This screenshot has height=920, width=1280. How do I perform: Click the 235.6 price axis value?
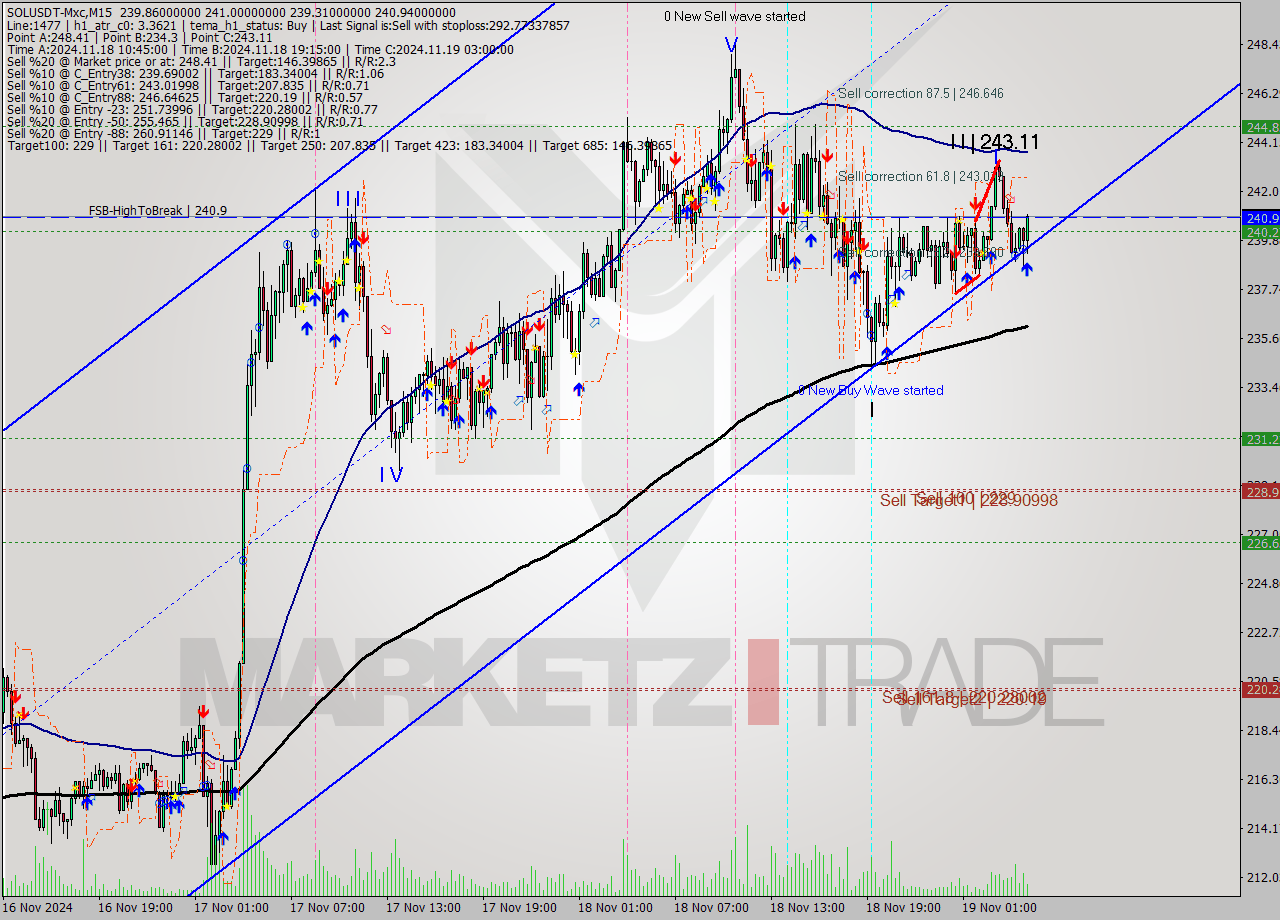point(1262,338)
